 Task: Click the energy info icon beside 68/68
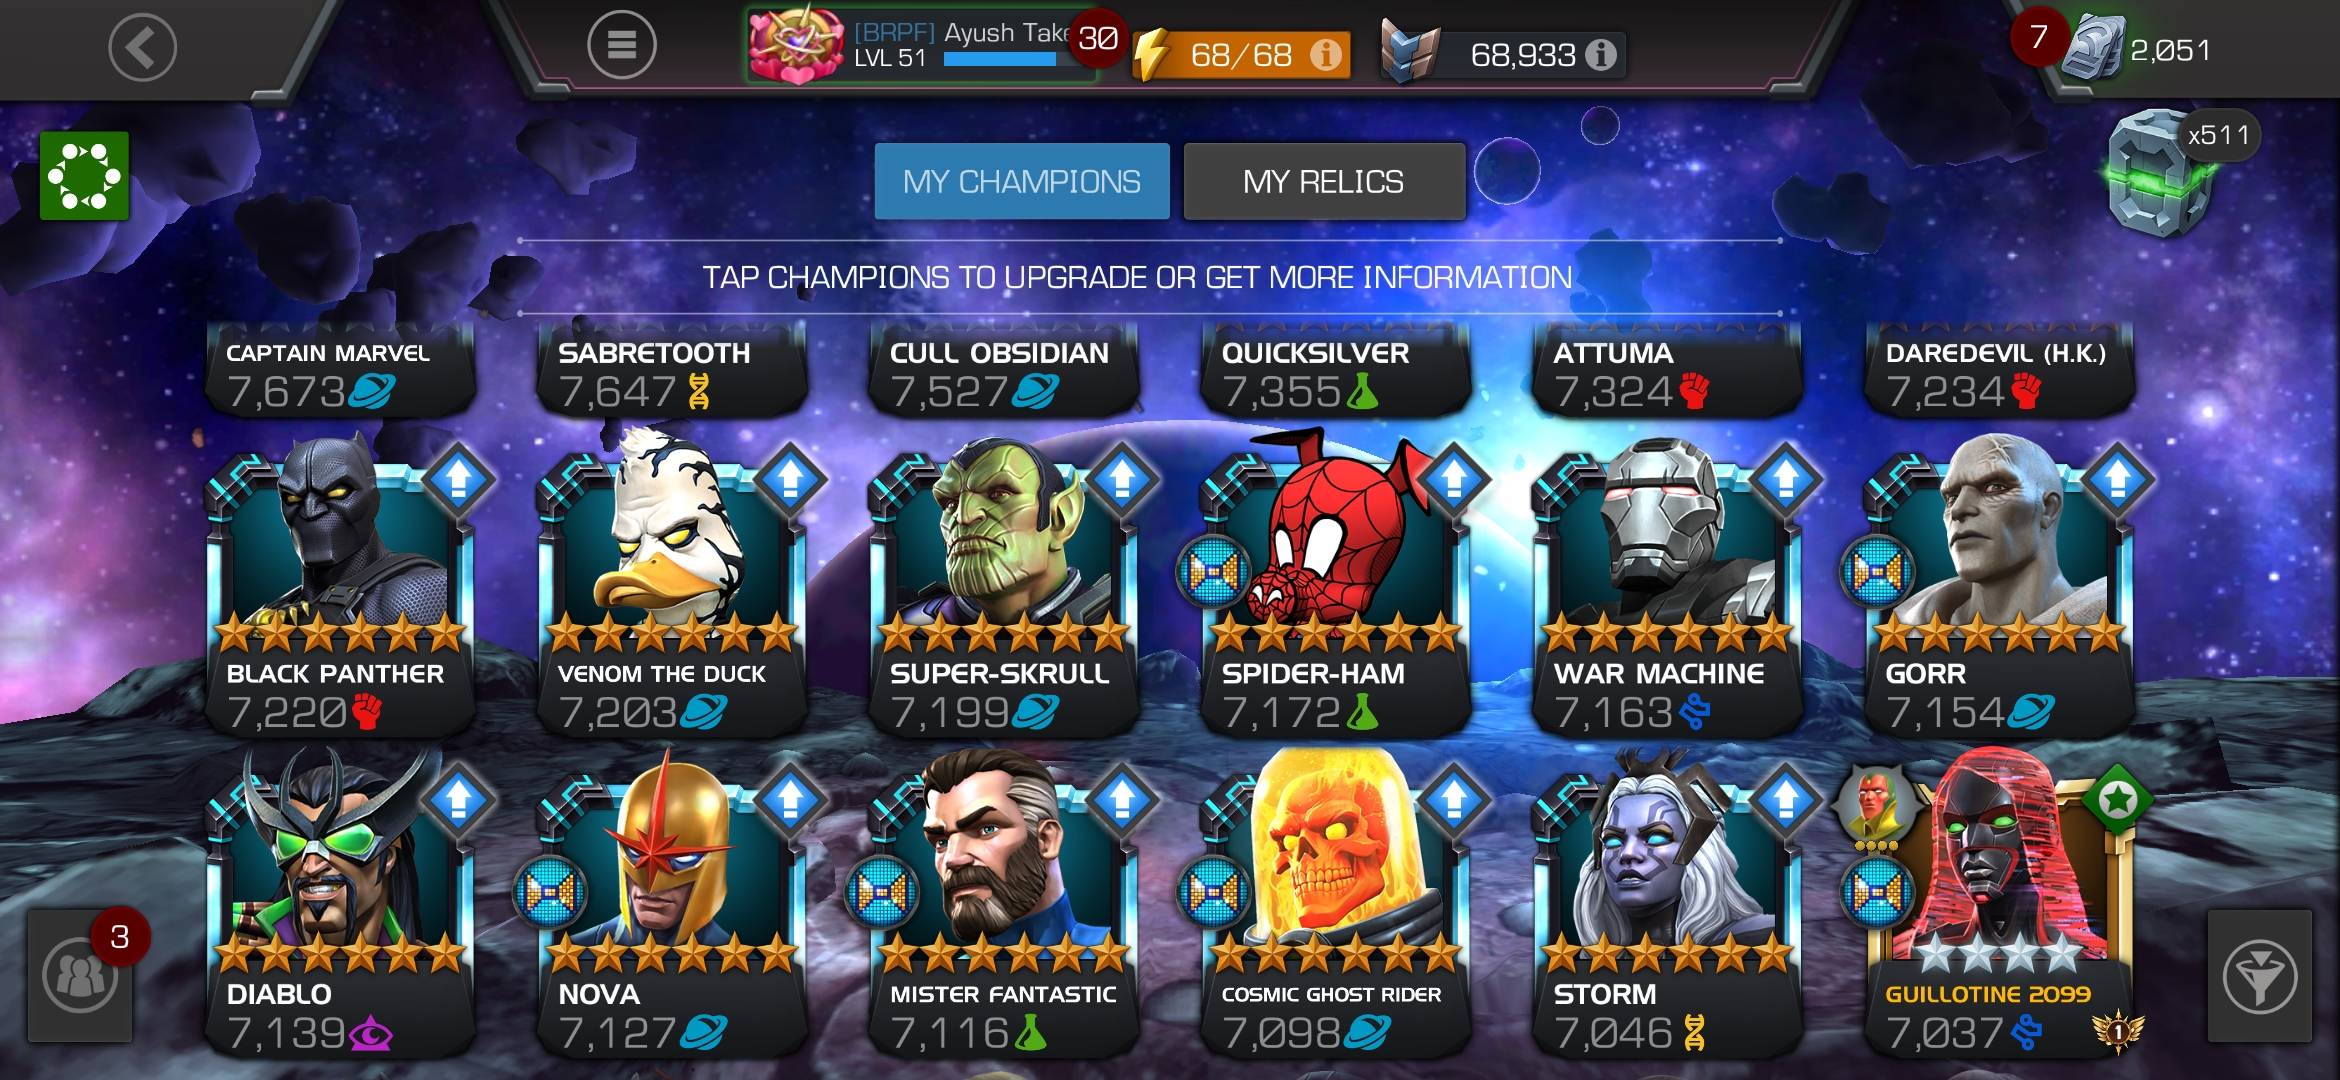click(x=1326, y=55)
